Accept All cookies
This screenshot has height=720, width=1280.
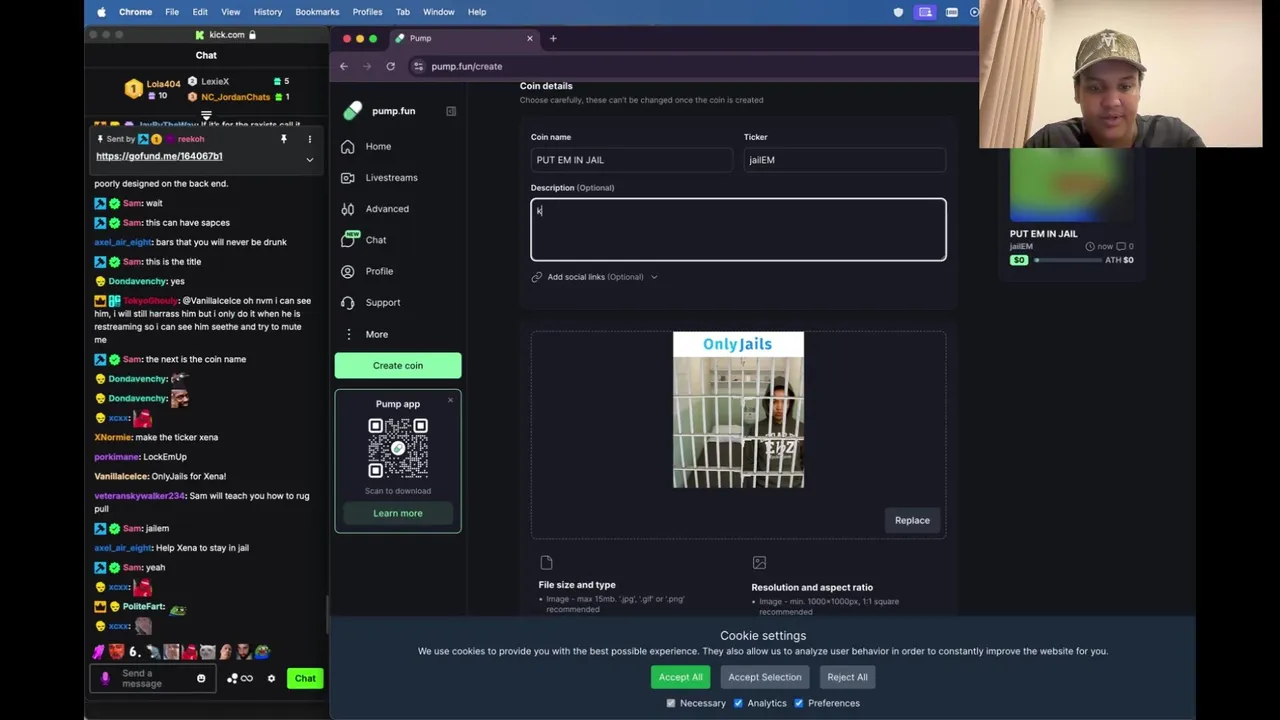tap(681, 677)
